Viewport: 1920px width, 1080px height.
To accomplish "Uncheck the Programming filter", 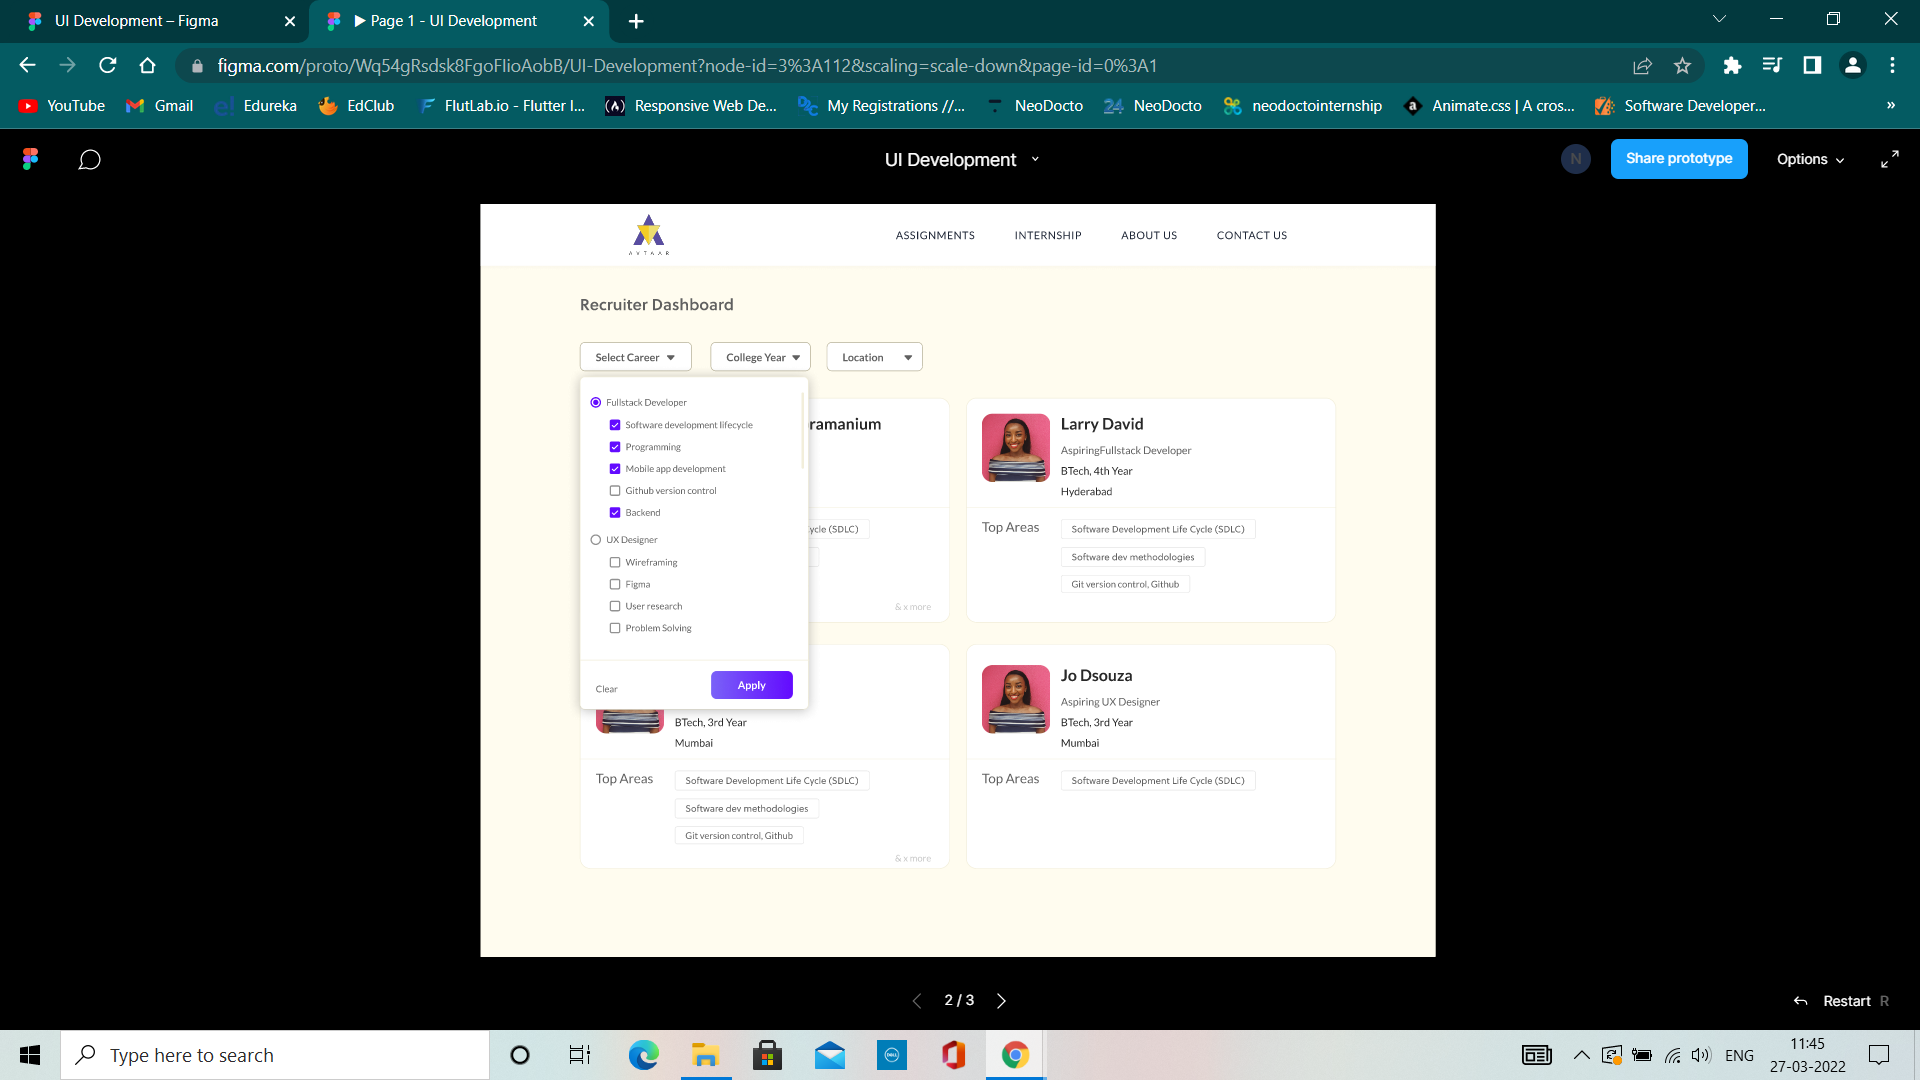I will click(615, 447).
